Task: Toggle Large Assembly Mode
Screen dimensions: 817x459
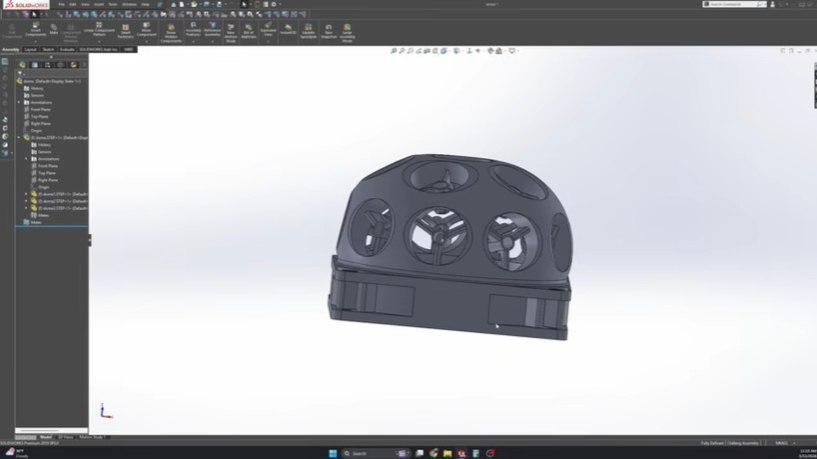Action: [x=347, y=33]
